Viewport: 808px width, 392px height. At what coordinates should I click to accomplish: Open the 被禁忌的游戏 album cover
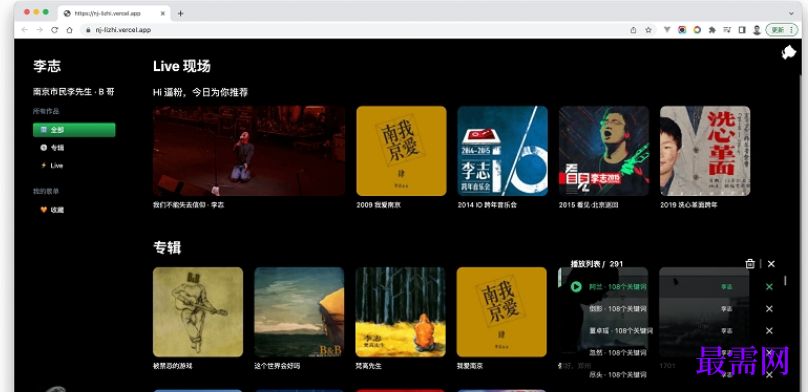[x=198, y=312]
